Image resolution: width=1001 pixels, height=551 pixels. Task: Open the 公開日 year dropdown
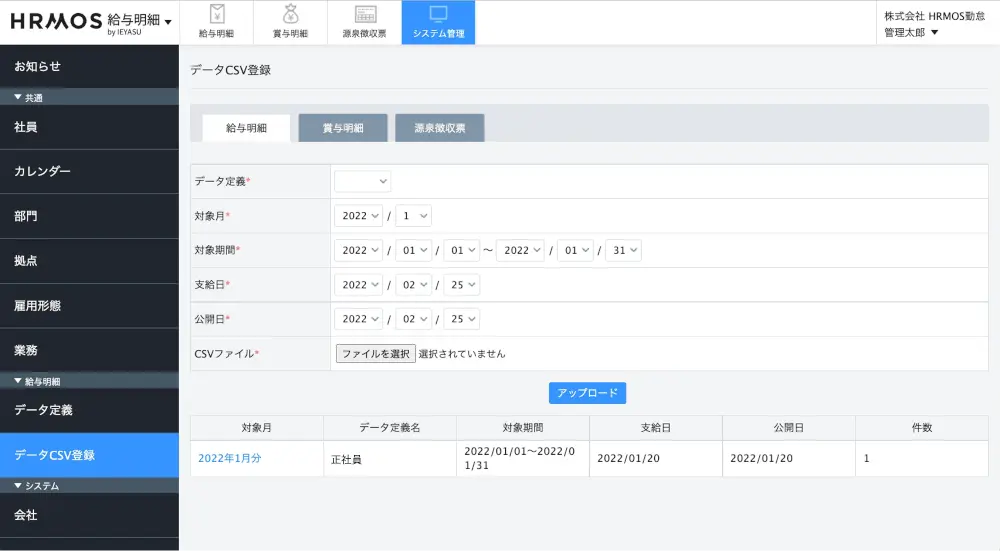[358, 319]
